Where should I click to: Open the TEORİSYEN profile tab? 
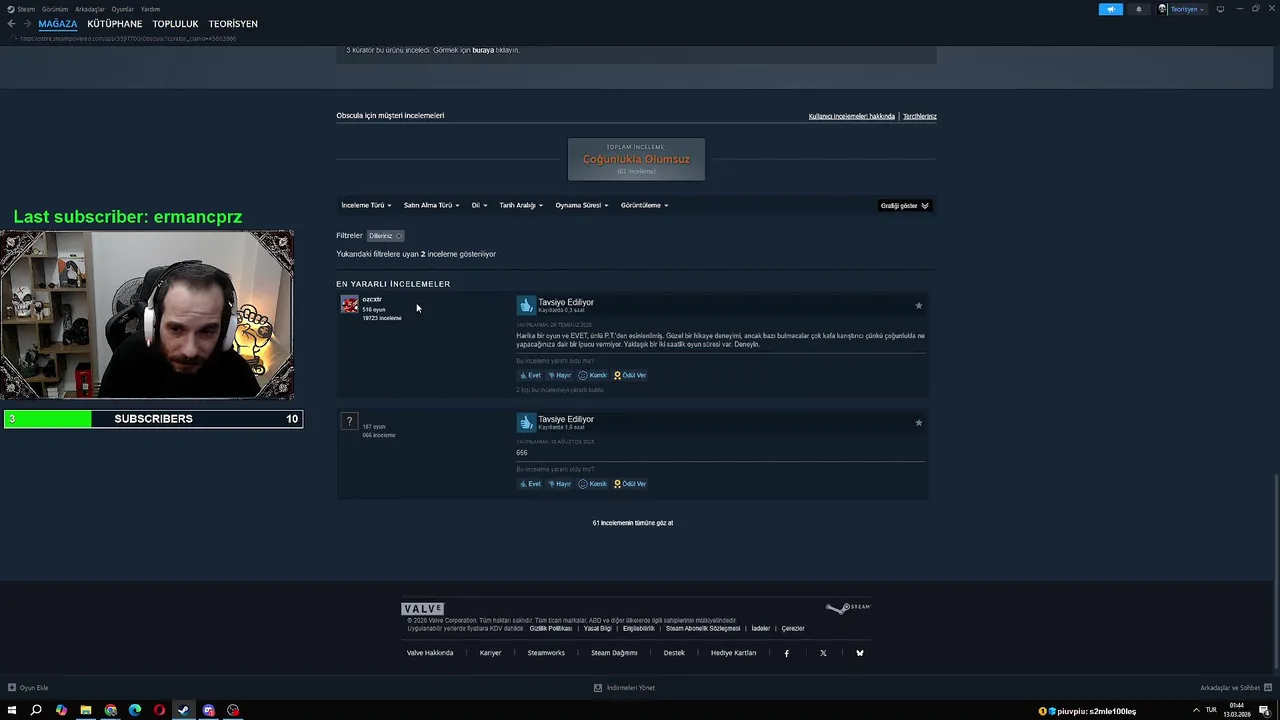click(x=233, y=24)
